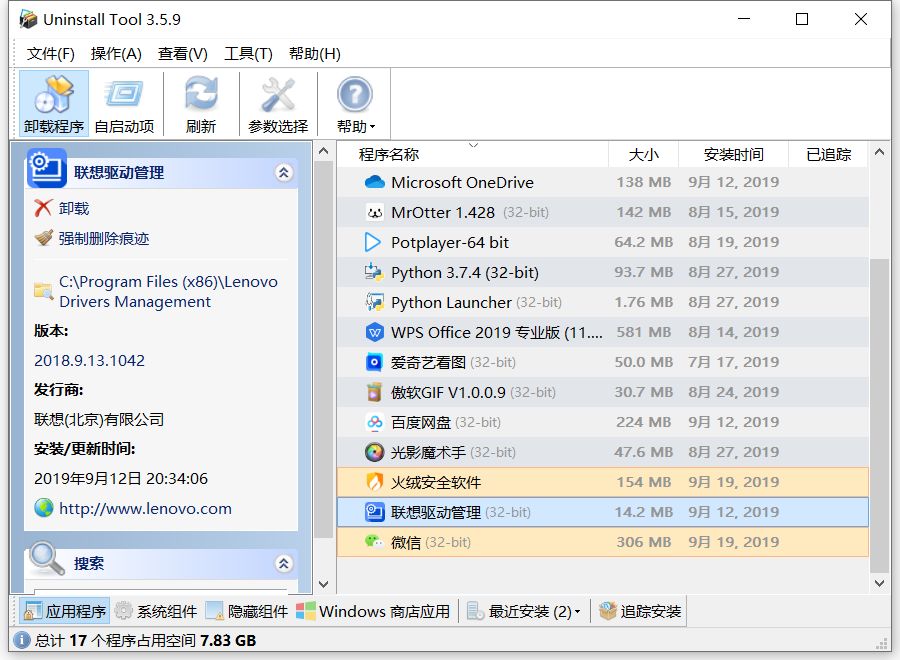Click the 刷新 refresh toolbar icon

(x=201, y=103)
